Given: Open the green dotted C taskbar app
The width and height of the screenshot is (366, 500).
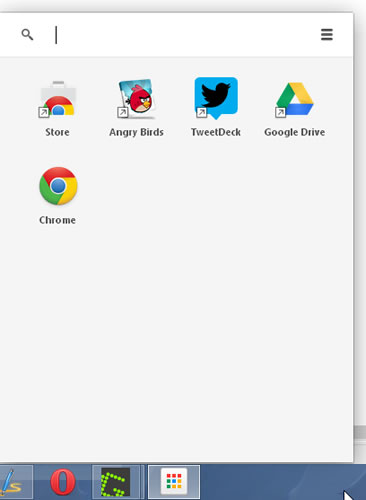Looking at the screenshot, I should click(x=115, y=482).
